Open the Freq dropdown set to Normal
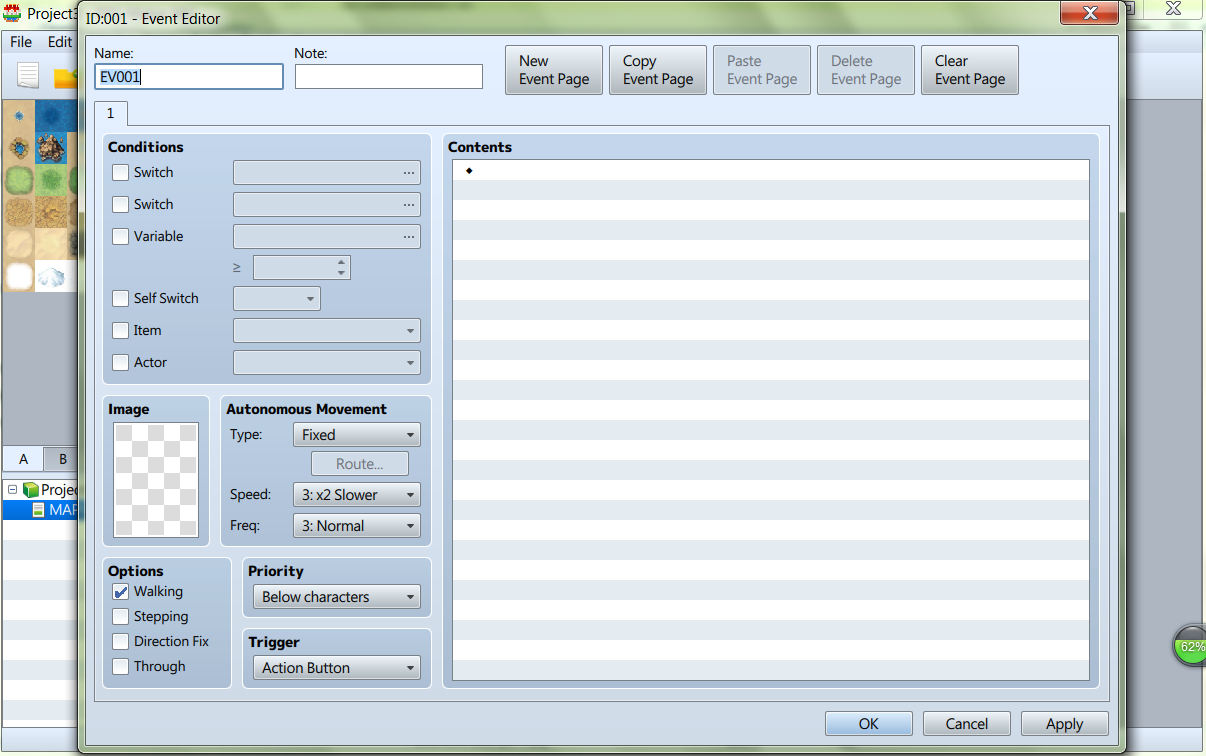This screenshot has height=756, width=1206. tap(357, 526)
